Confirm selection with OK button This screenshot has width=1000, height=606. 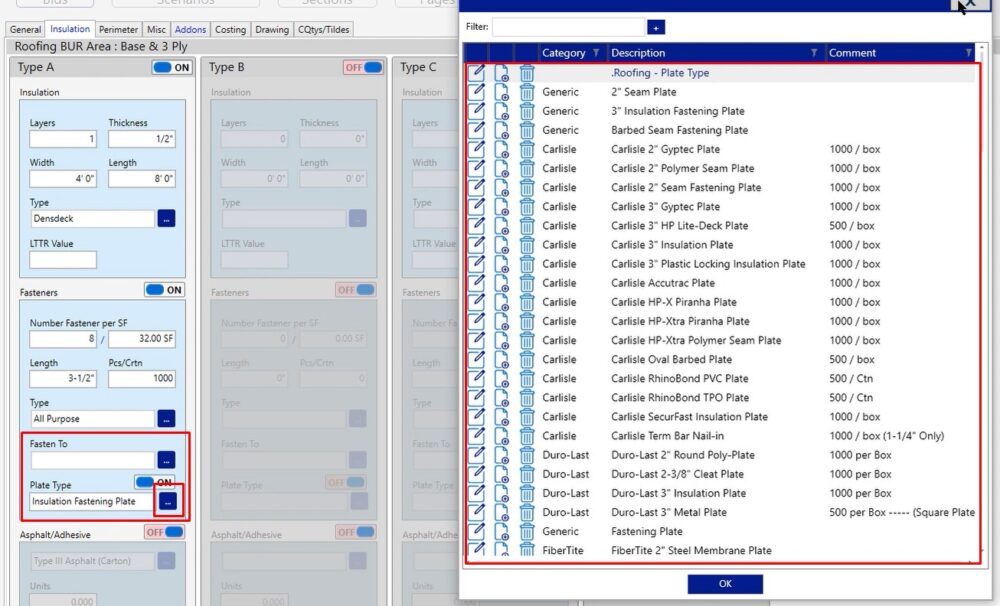tap(725, 584)
